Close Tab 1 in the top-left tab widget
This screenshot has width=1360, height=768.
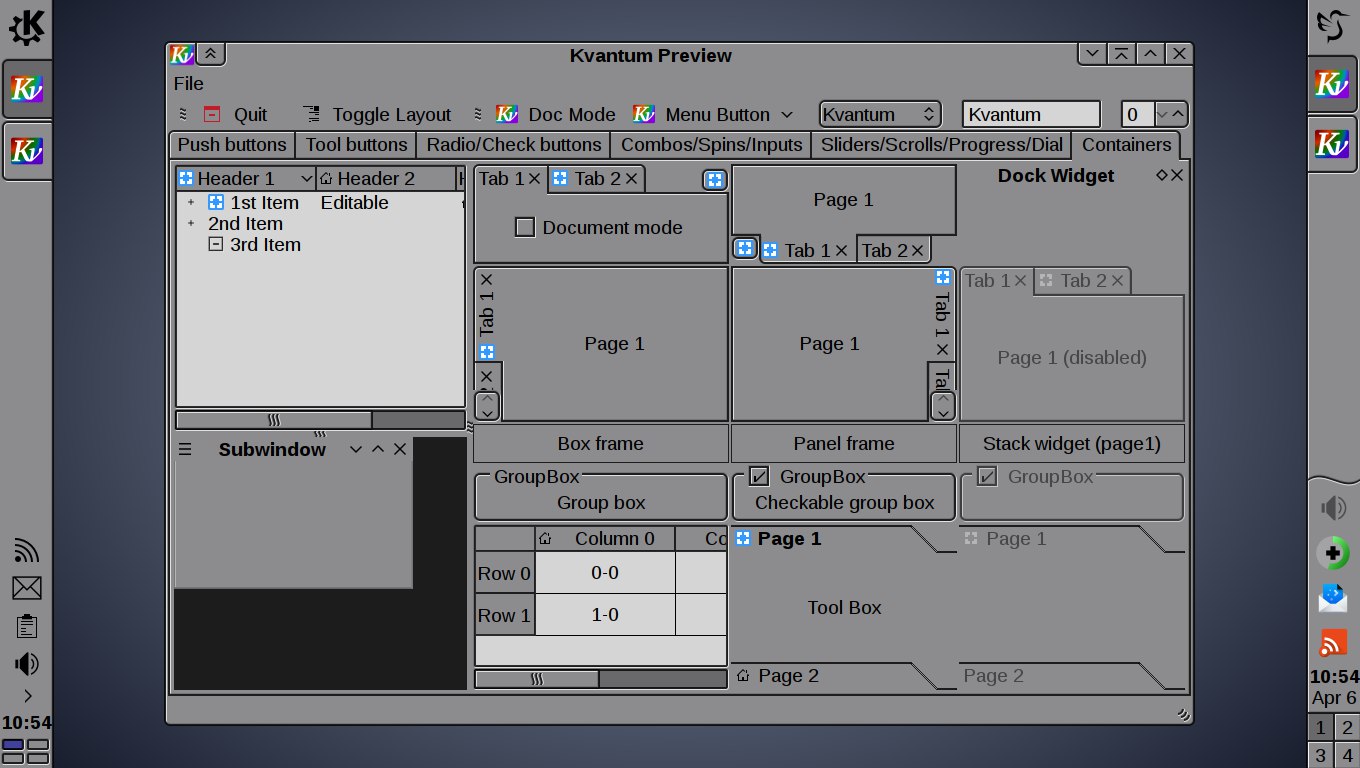point(534,179)
